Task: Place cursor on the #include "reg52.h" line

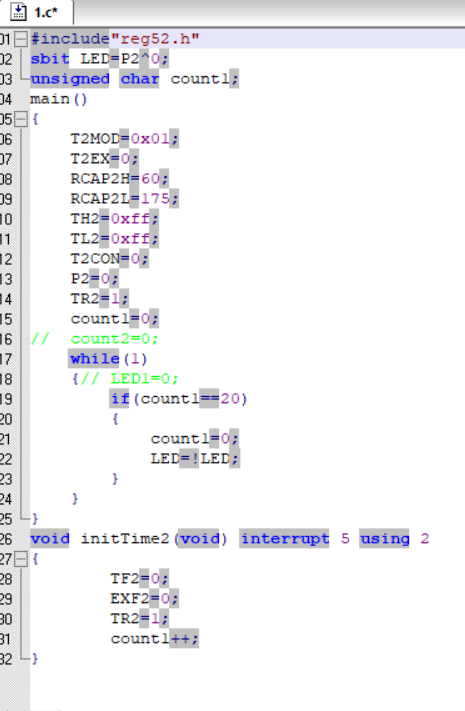Action: 115,39
